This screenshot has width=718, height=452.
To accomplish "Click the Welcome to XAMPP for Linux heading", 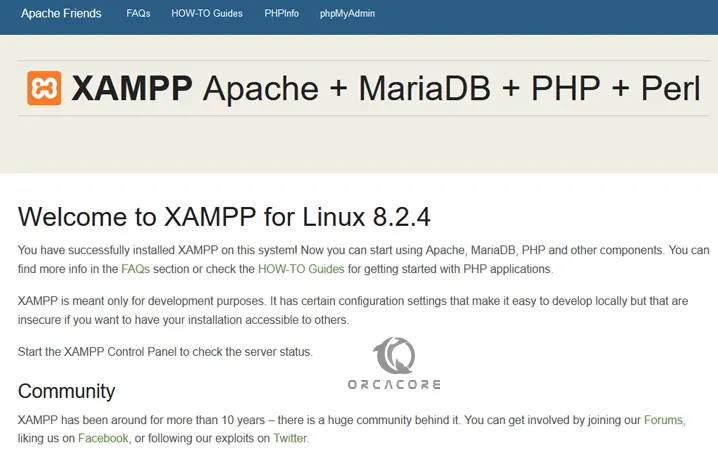I will [x=224, y=215].
